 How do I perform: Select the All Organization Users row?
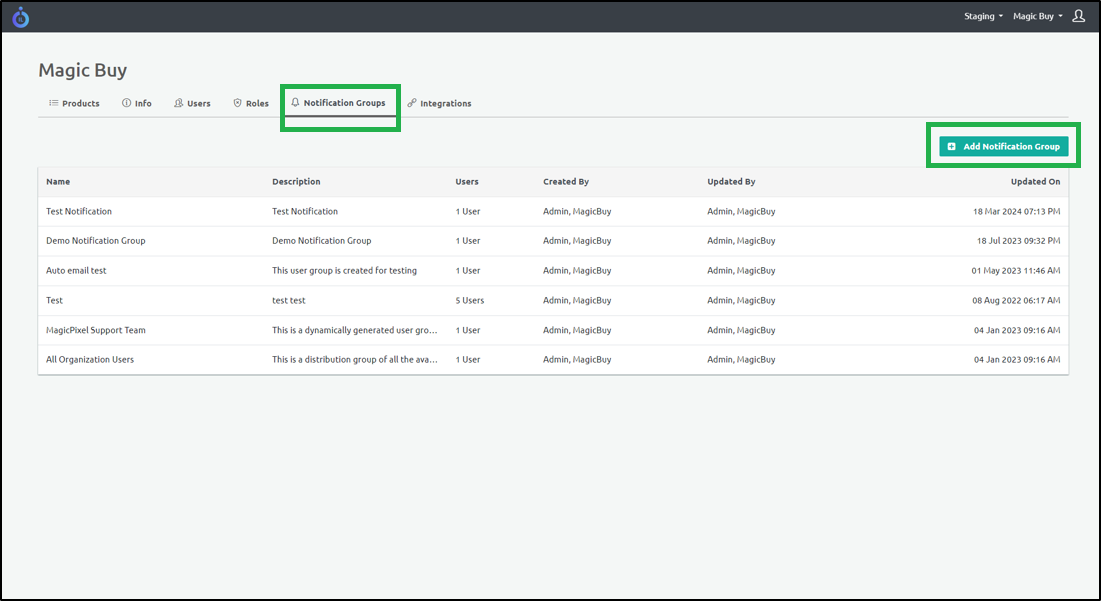pyautogui.click(x=90, y=360)
